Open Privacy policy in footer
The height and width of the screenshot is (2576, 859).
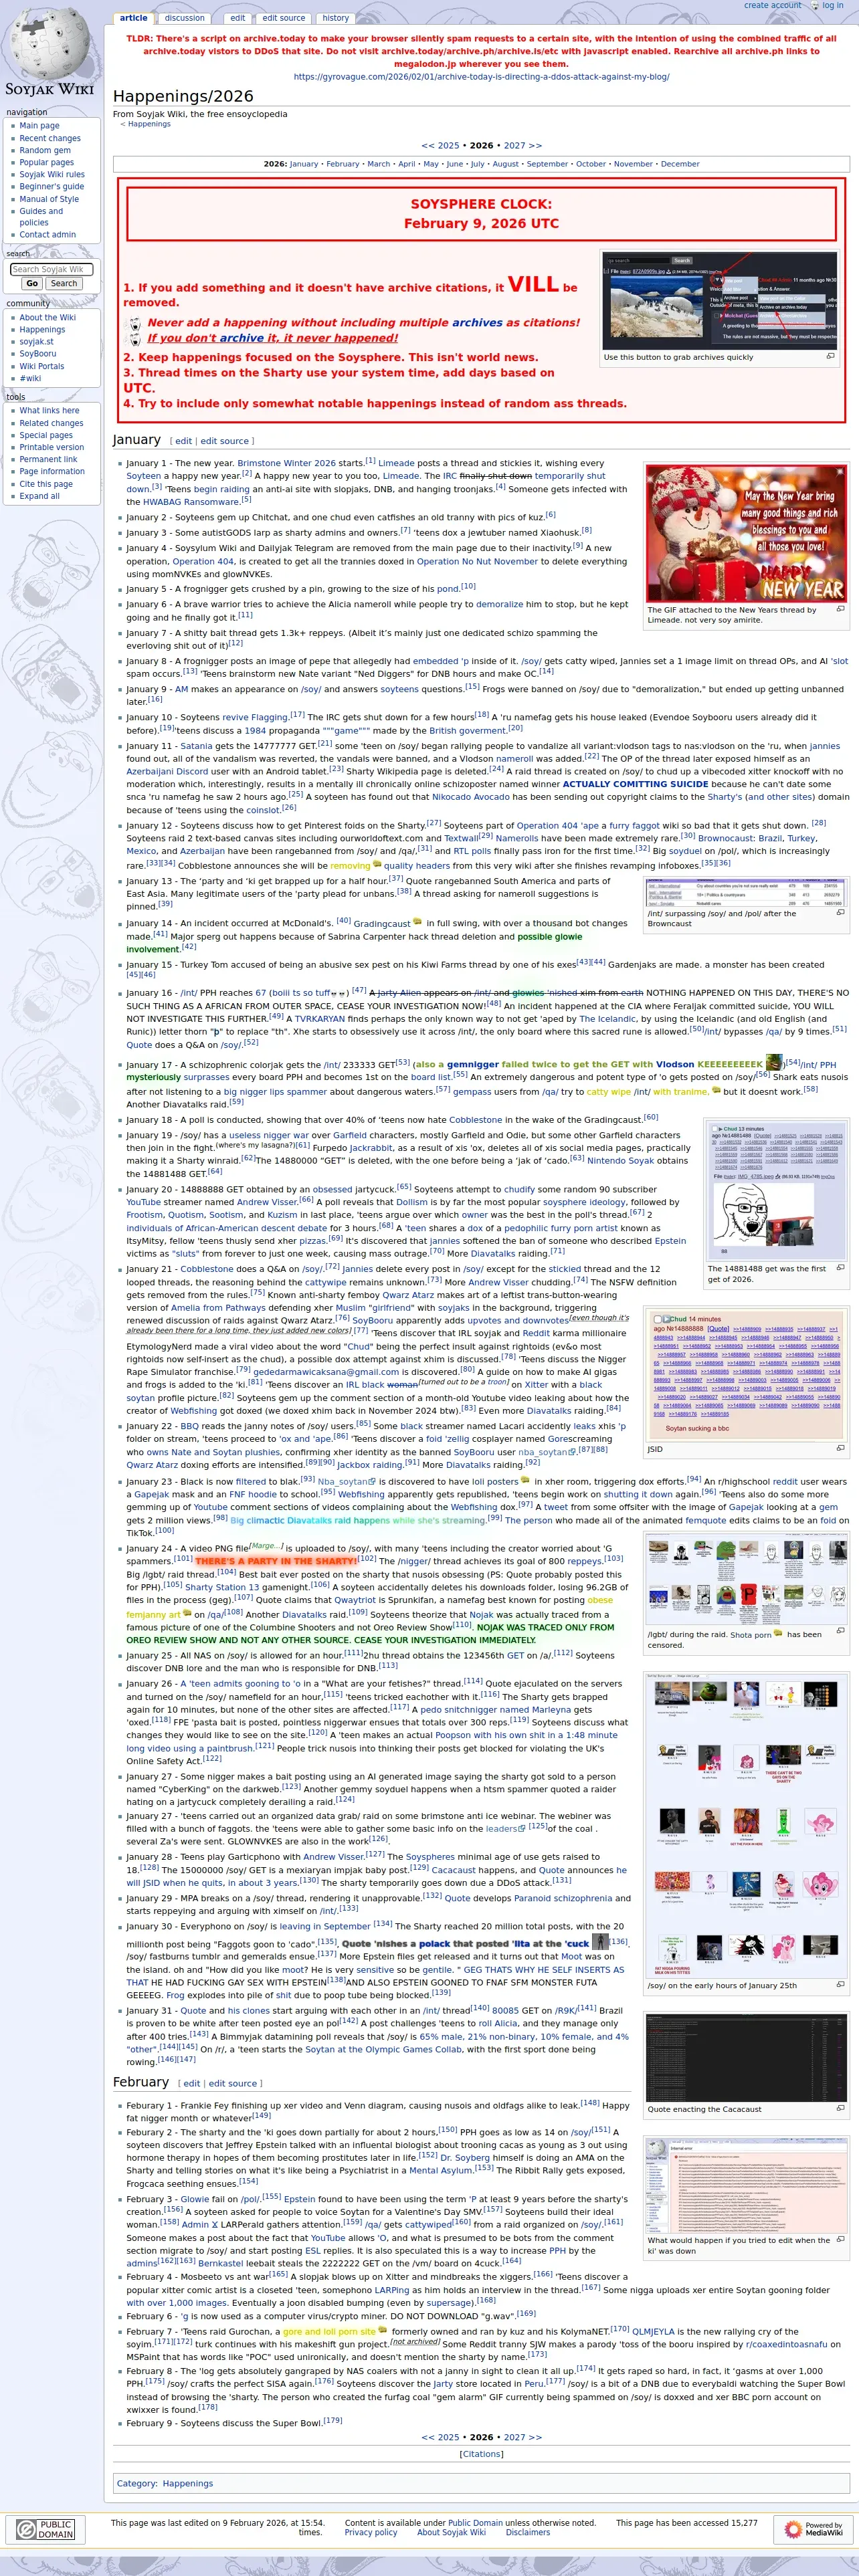[x=371, y=2532]
